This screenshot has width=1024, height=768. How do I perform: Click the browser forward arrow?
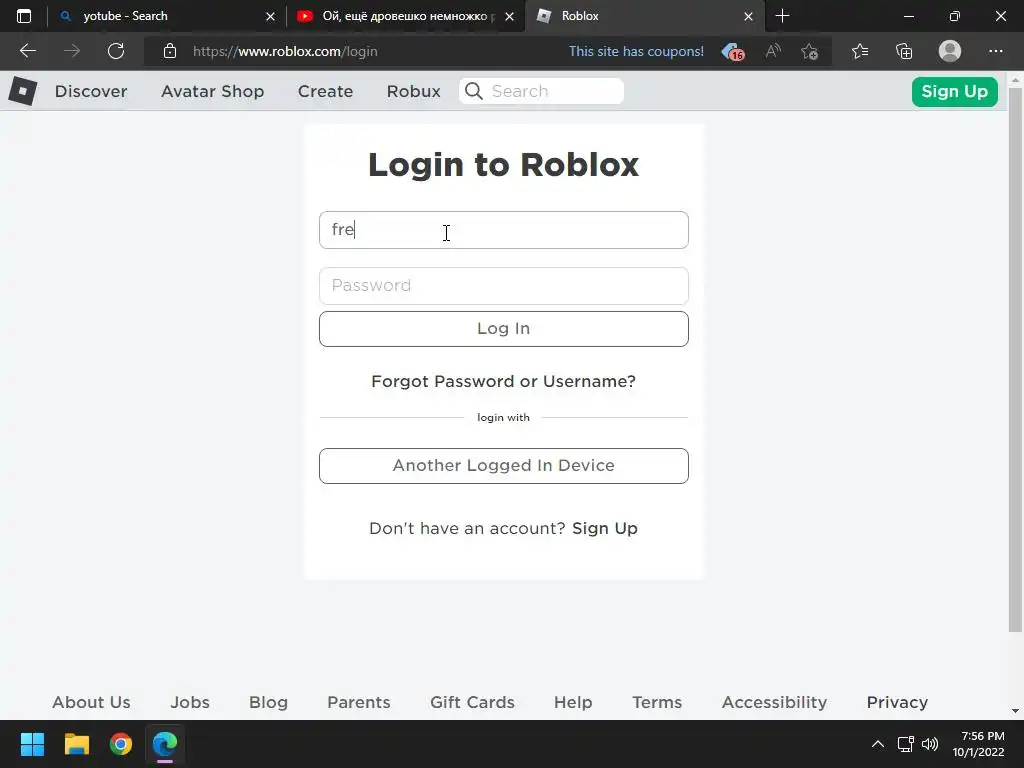tap(72, 51)
